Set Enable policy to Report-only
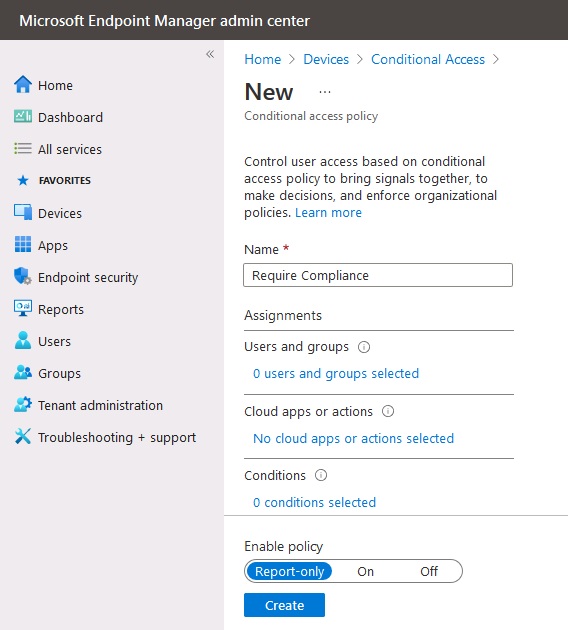 click(x=289, y=571)
